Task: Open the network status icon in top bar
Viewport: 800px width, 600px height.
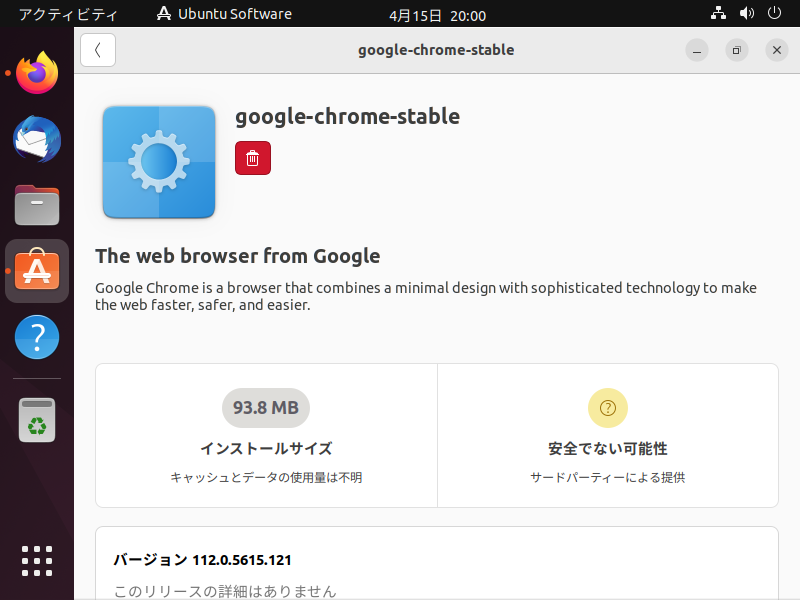Action: click(x=718, y=13)
